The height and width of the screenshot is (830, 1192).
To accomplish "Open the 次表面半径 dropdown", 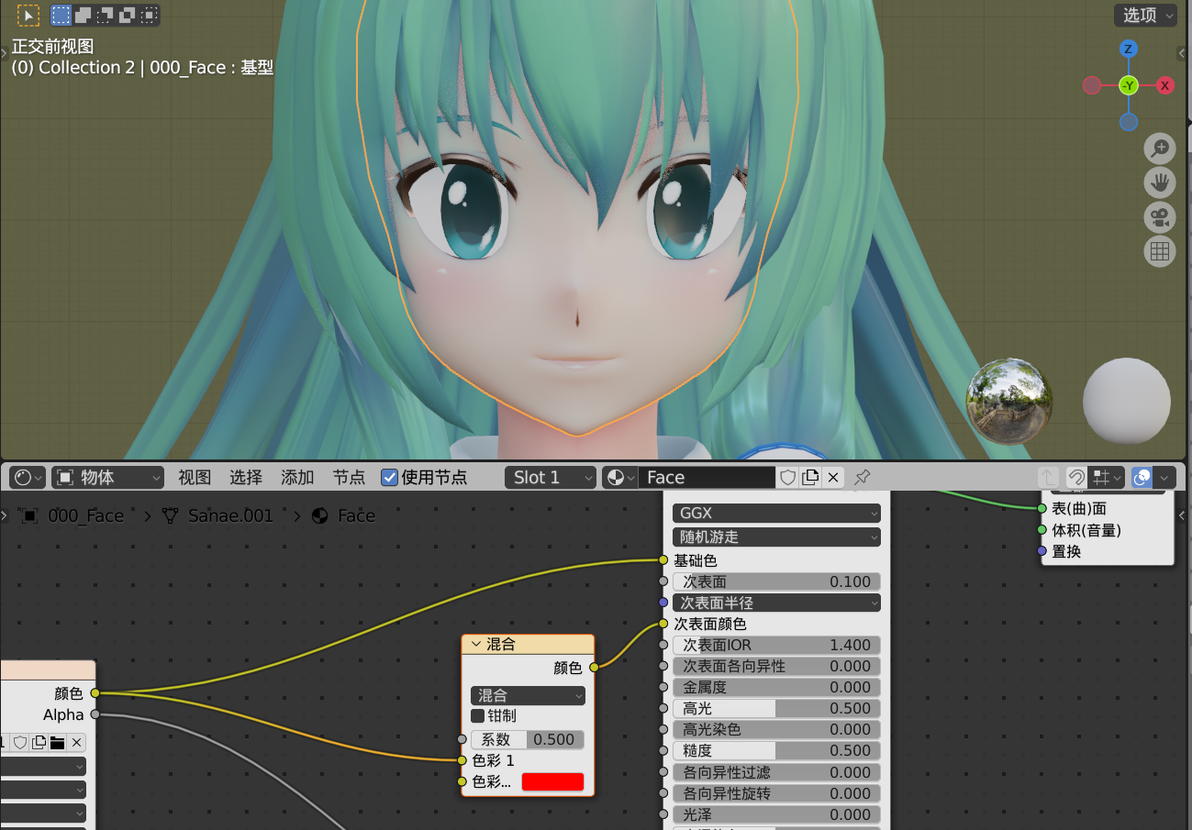I will click(x=776, y=603).
